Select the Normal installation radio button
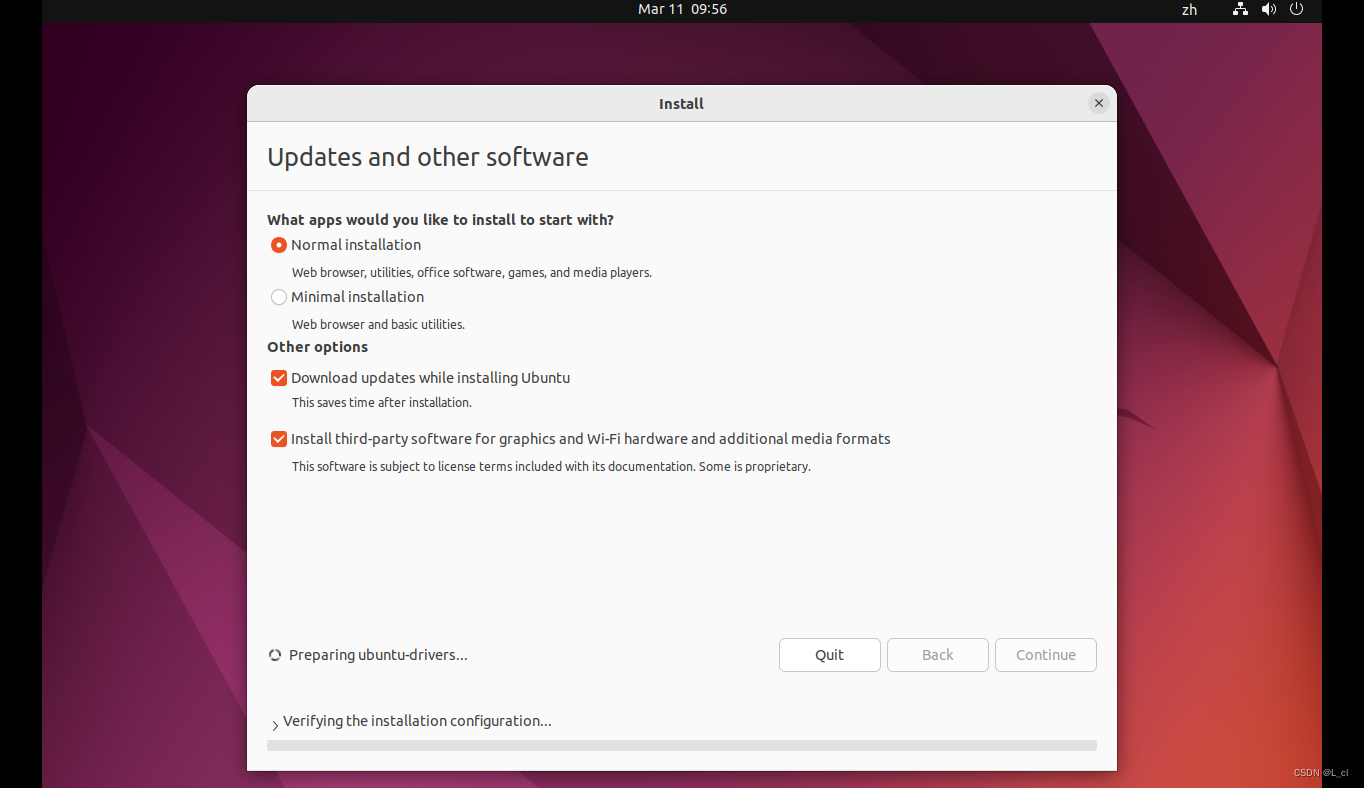Screen dimensions: 1364x788 tap(279, 245)
